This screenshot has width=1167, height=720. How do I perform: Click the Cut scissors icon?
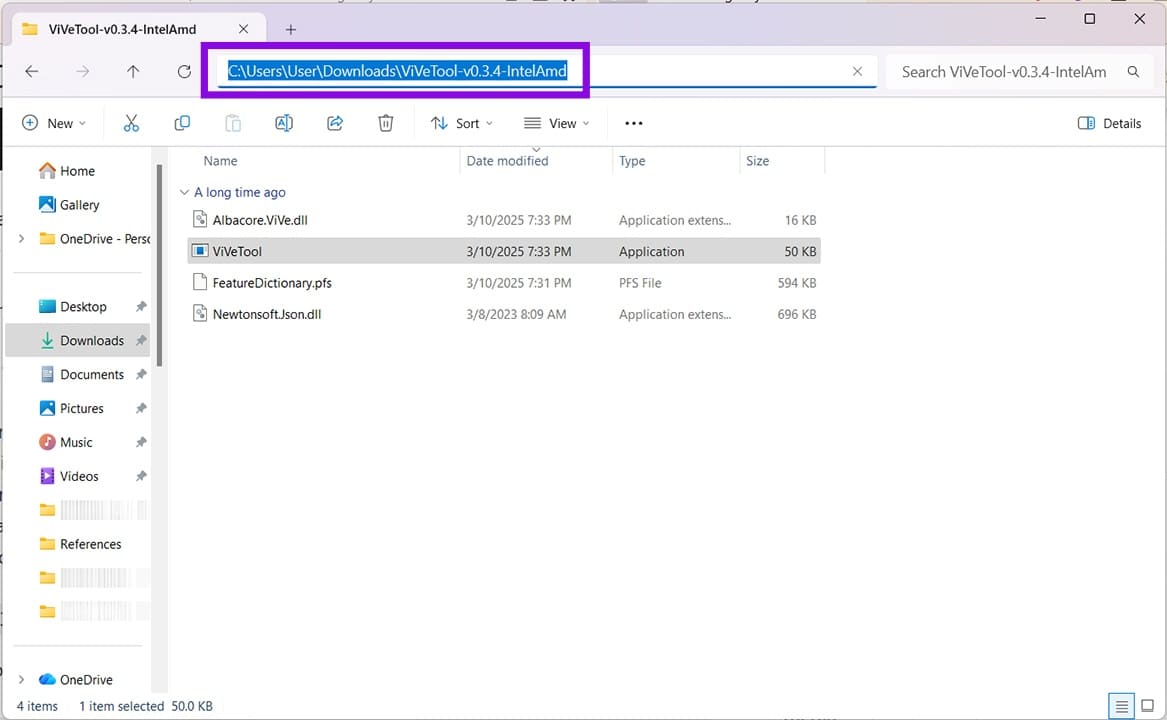click(131, 124)
